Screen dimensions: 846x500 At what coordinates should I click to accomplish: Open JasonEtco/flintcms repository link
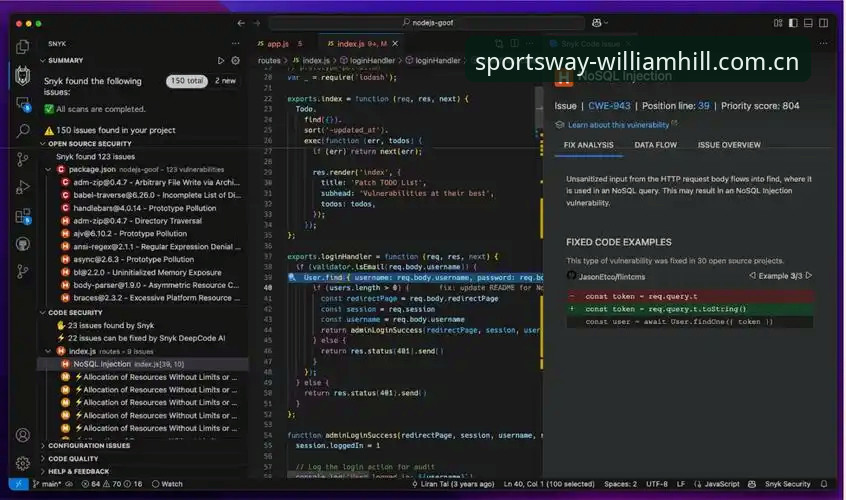(612, 277)
